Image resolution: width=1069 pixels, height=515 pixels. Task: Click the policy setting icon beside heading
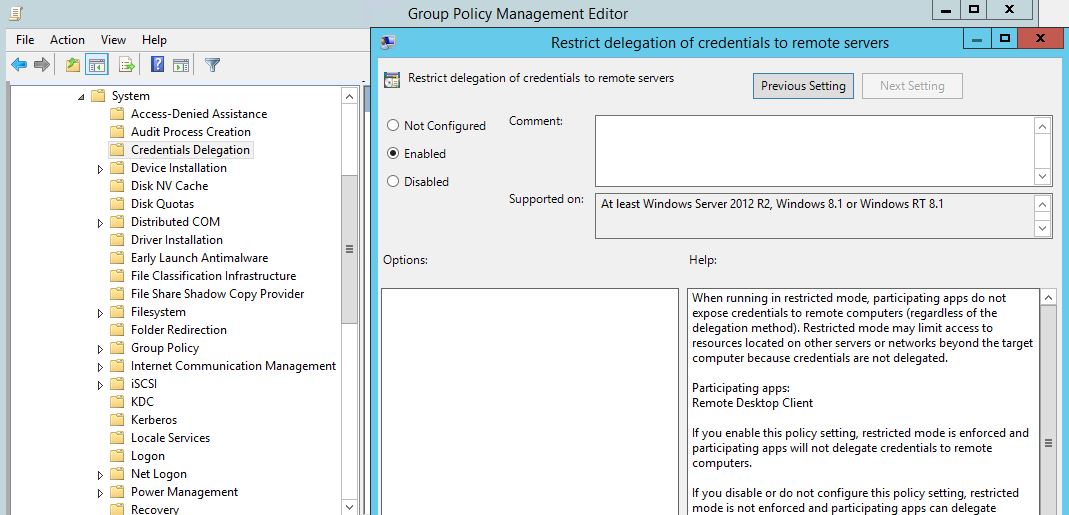coord(391,79)
